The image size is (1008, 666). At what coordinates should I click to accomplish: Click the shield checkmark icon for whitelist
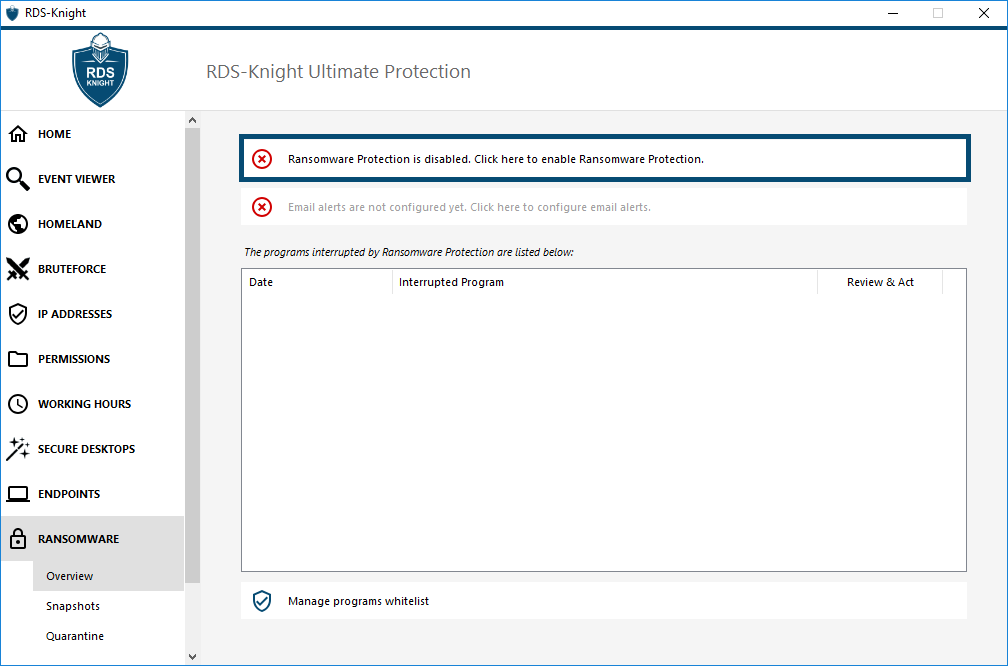(x=262, y=601)
